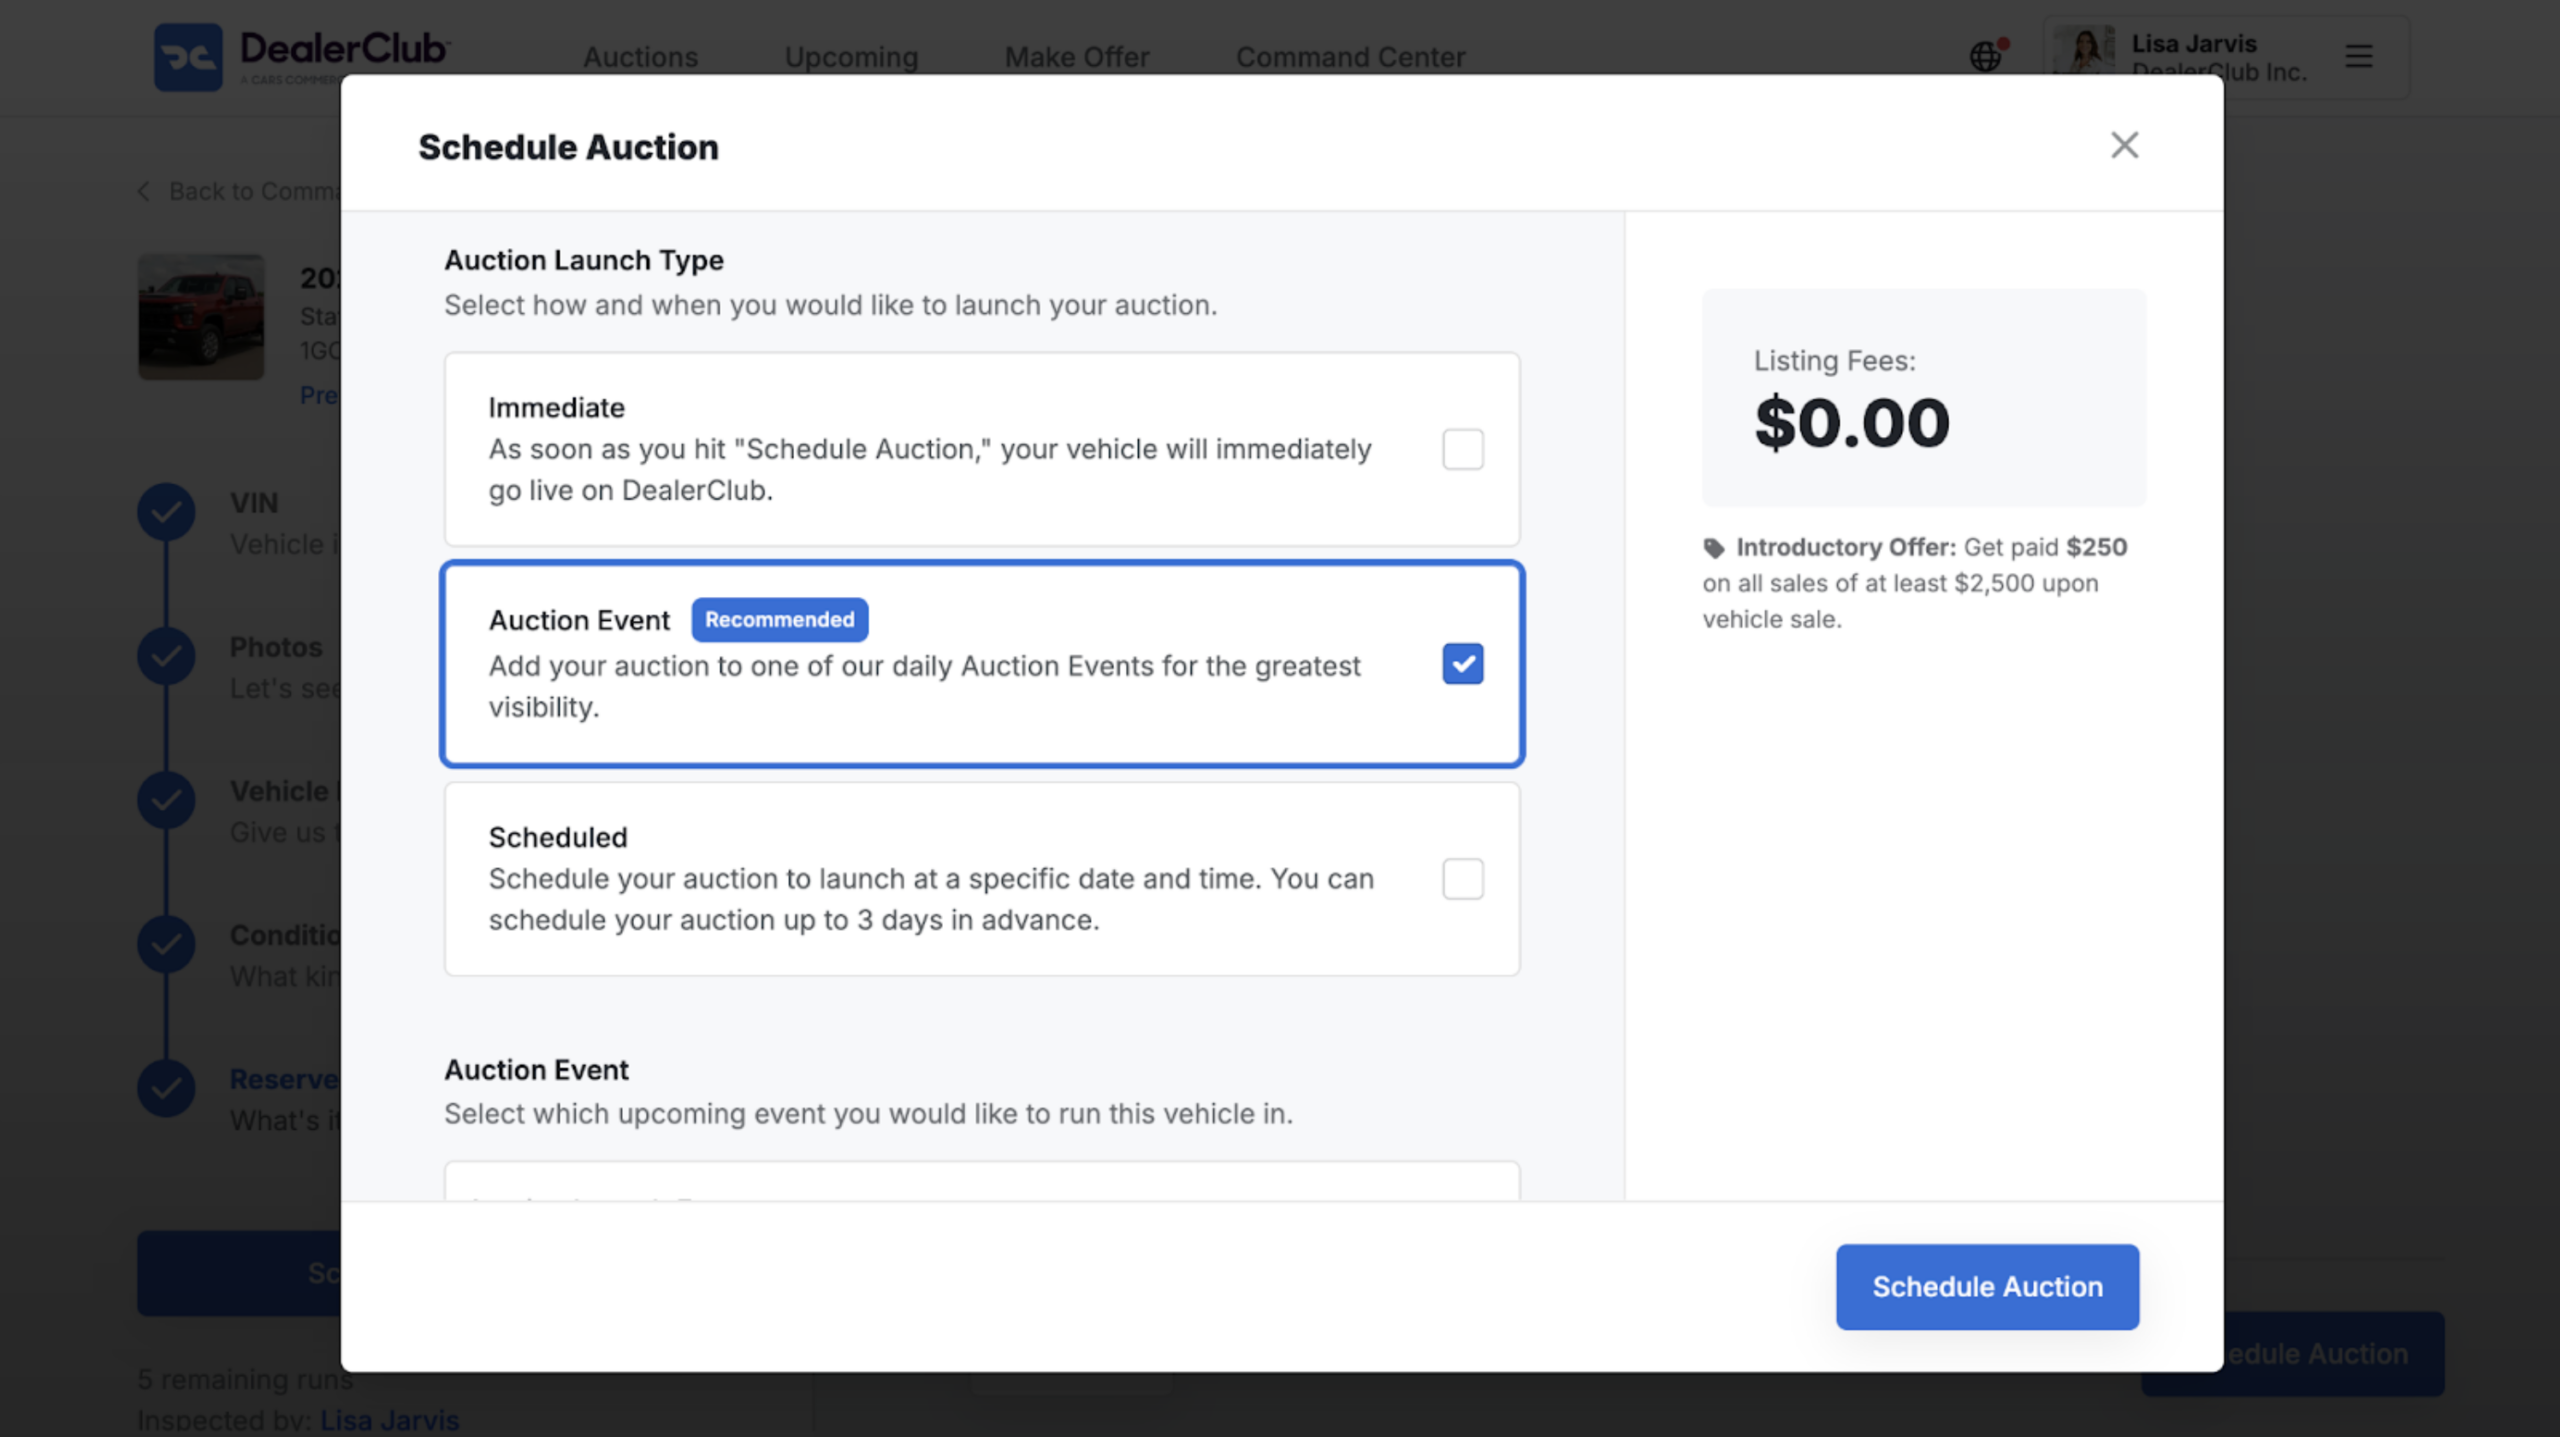The height and width of the screenshot is (1437, 2560).
Task: Click Lisa Jarvis profile avatar
Action: click(x=2084, y=50)
